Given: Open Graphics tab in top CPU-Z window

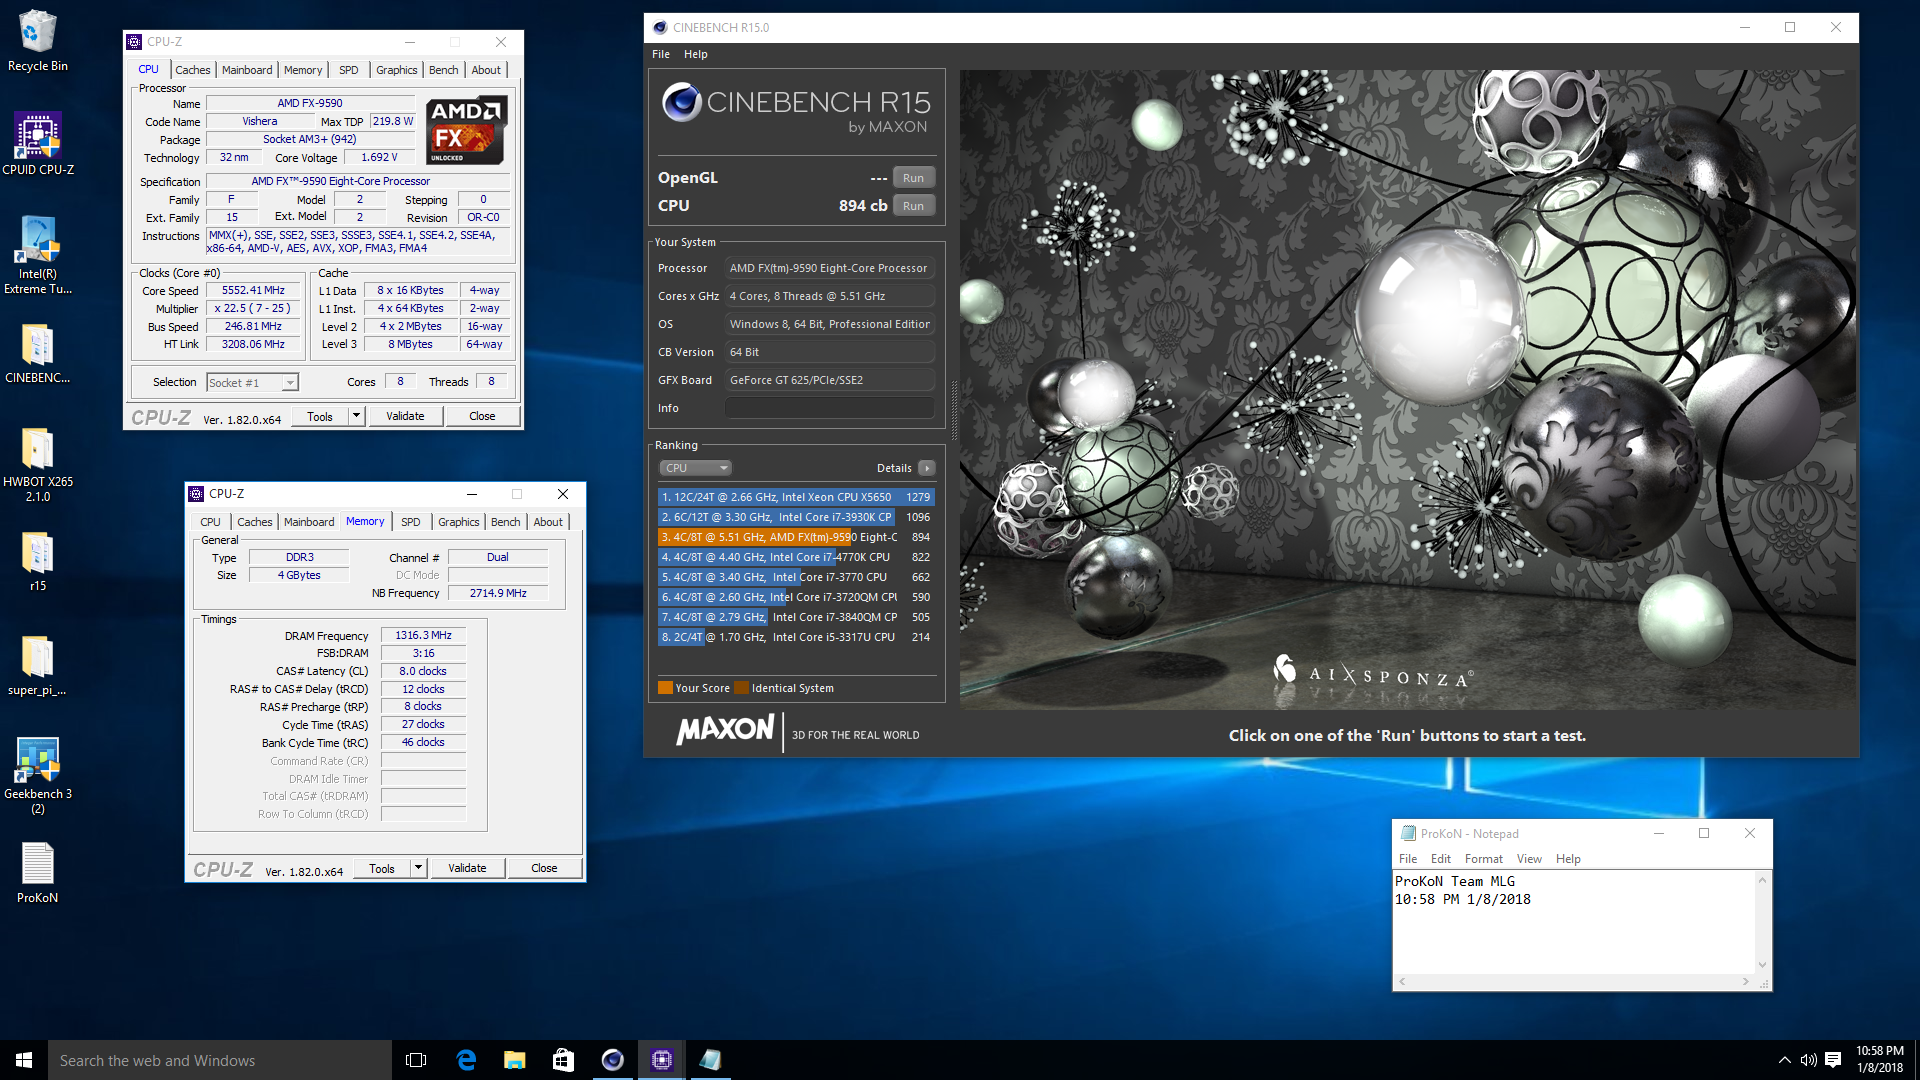Looking at the screenshot, I should pyautogui.click(x=396, y=70).
